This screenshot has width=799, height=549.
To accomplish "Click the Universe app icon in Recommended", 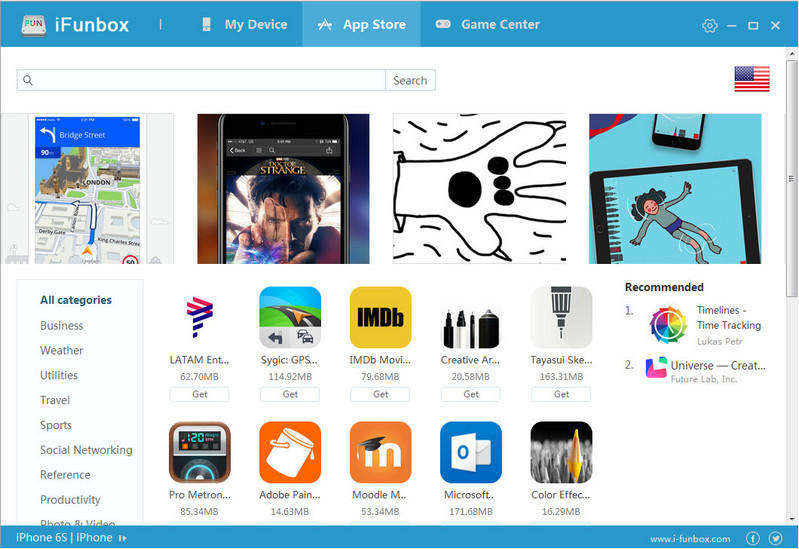I will [x=656, y=368].
